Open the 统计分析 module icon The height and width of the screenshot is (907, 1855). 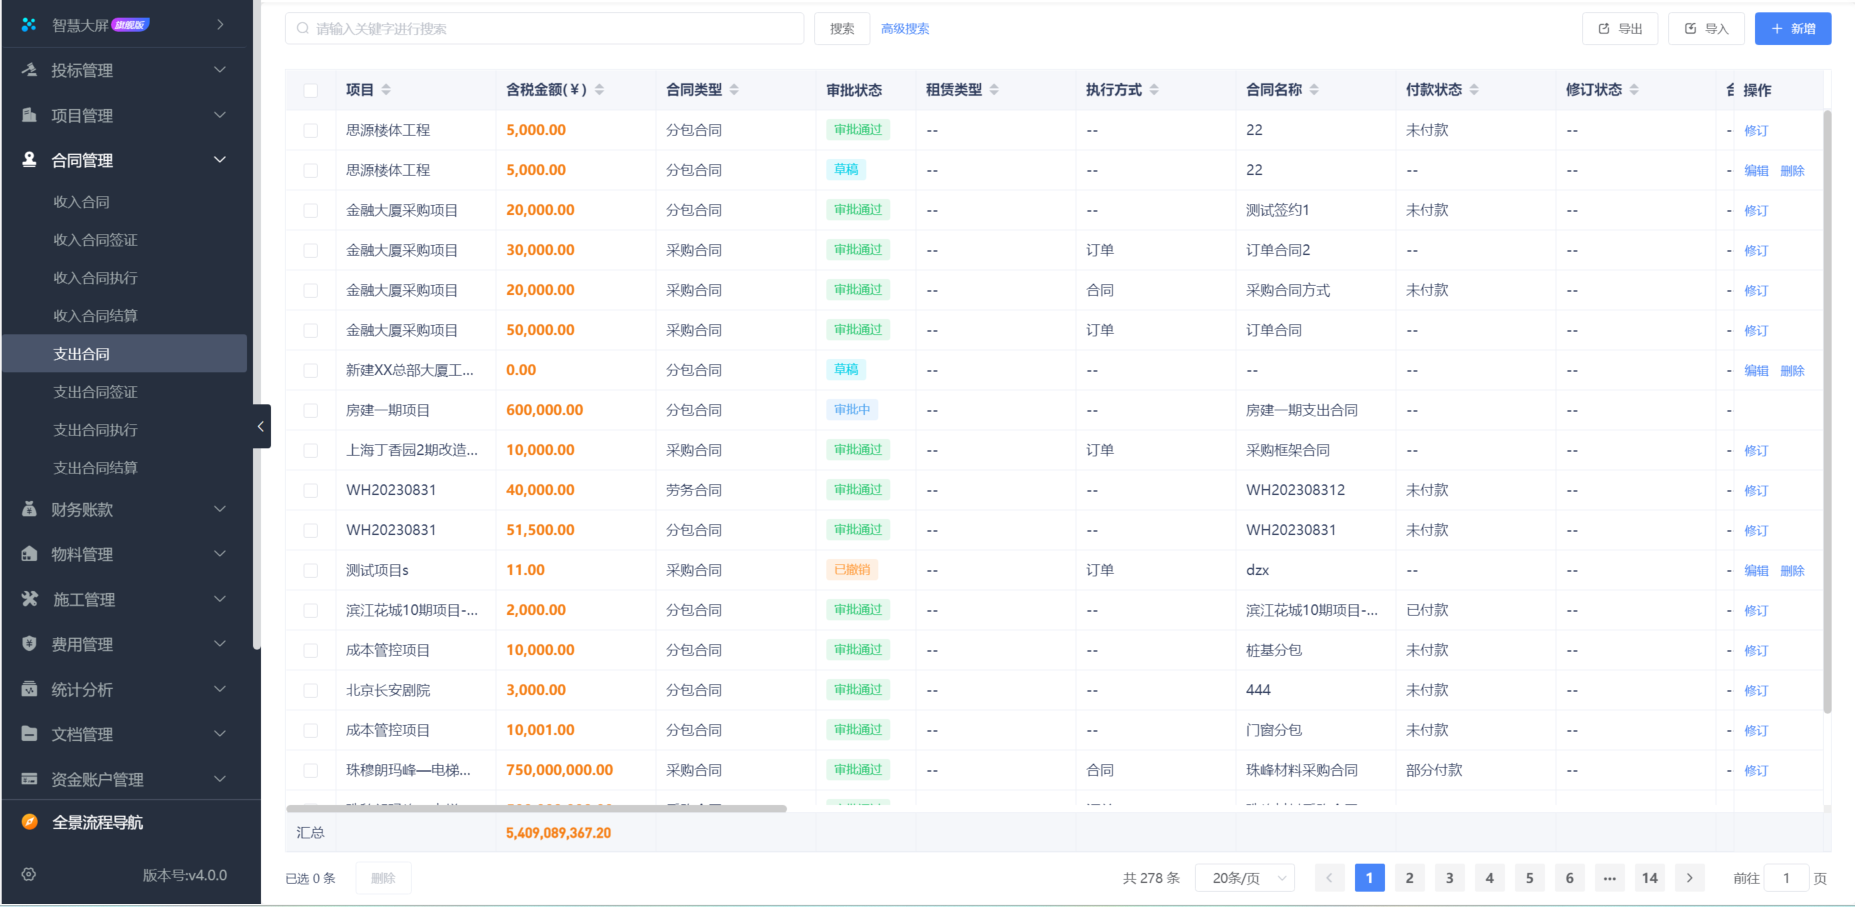click(x=28, y=689)
